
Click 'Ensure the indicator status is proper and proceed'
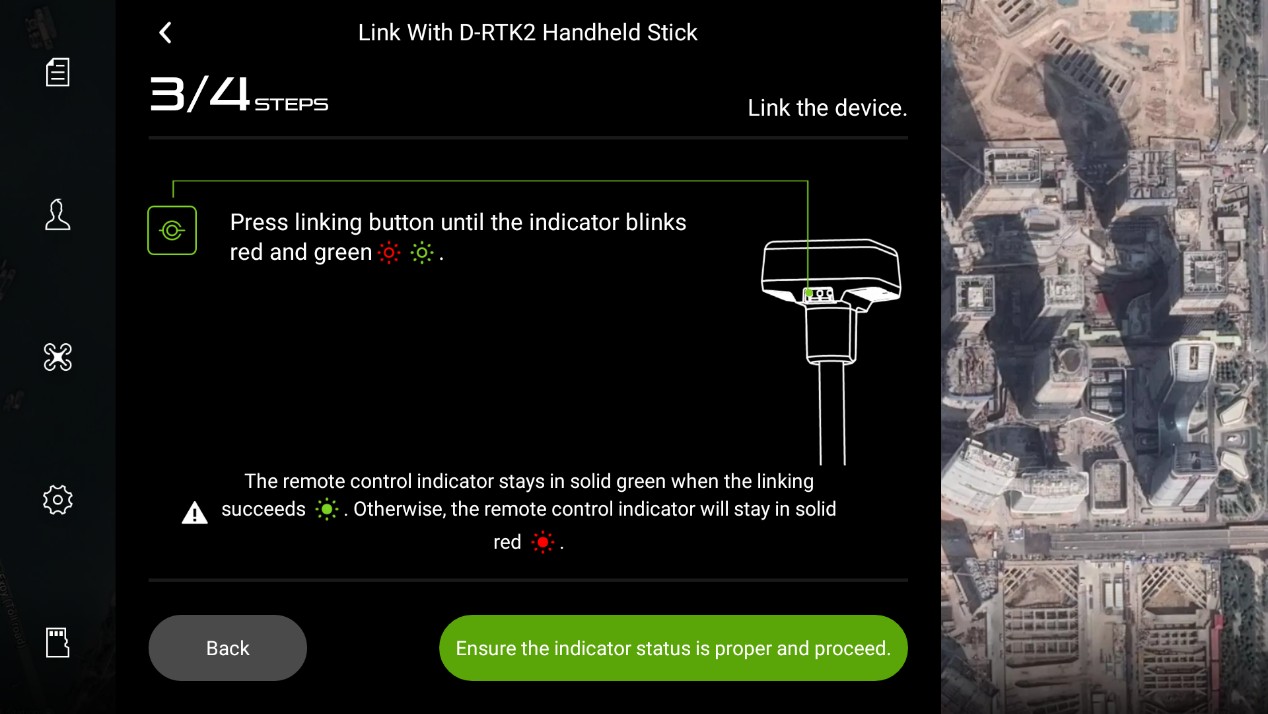[x=673, y=648]
